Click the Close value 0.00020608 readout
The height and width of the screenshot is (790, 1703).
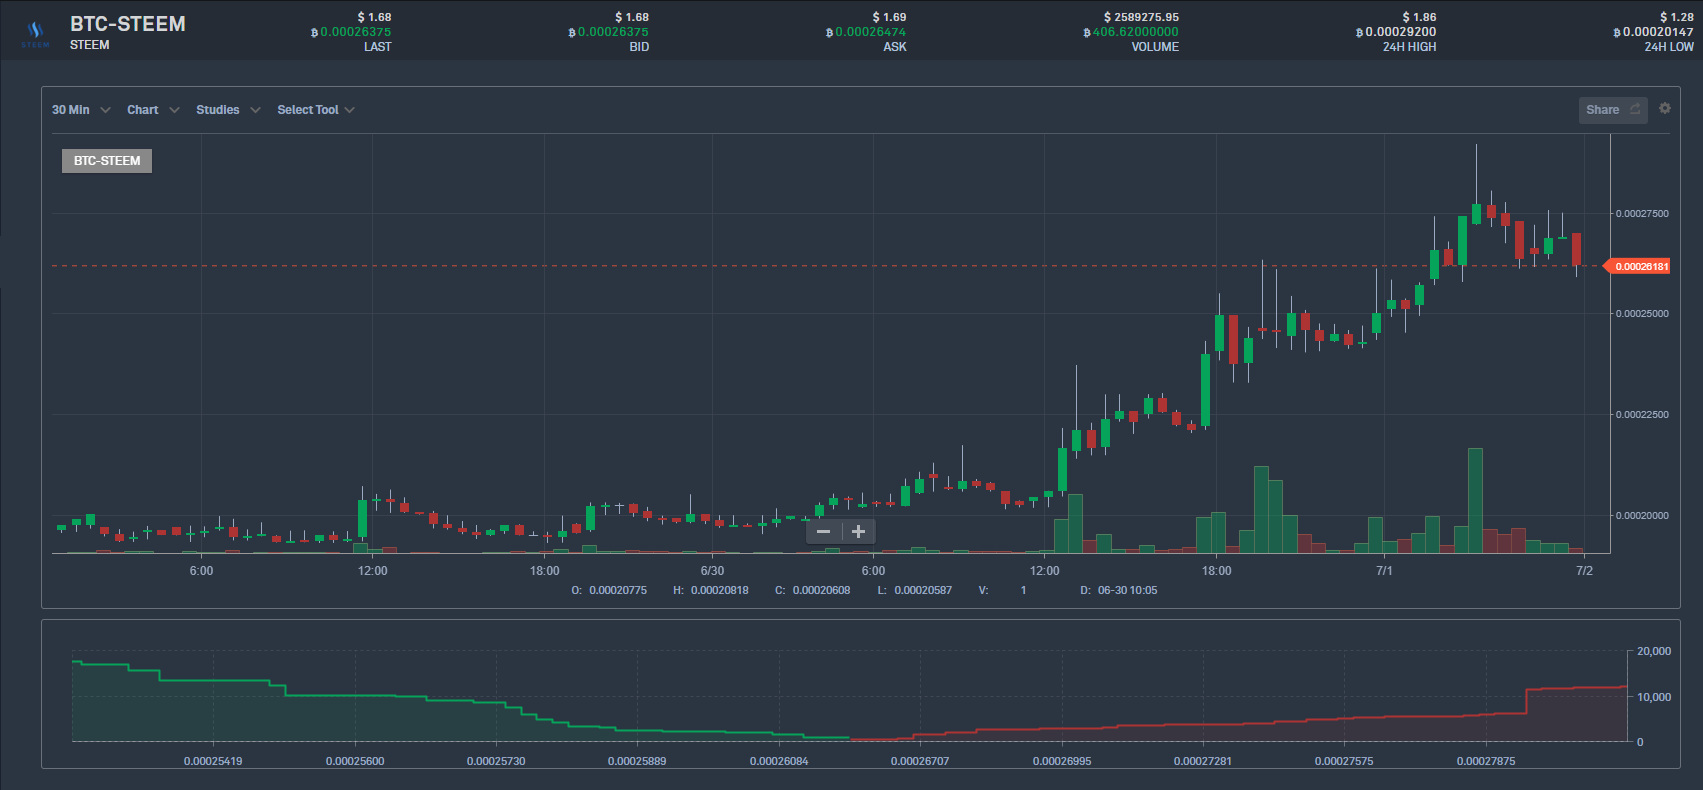tap(822, 590)
